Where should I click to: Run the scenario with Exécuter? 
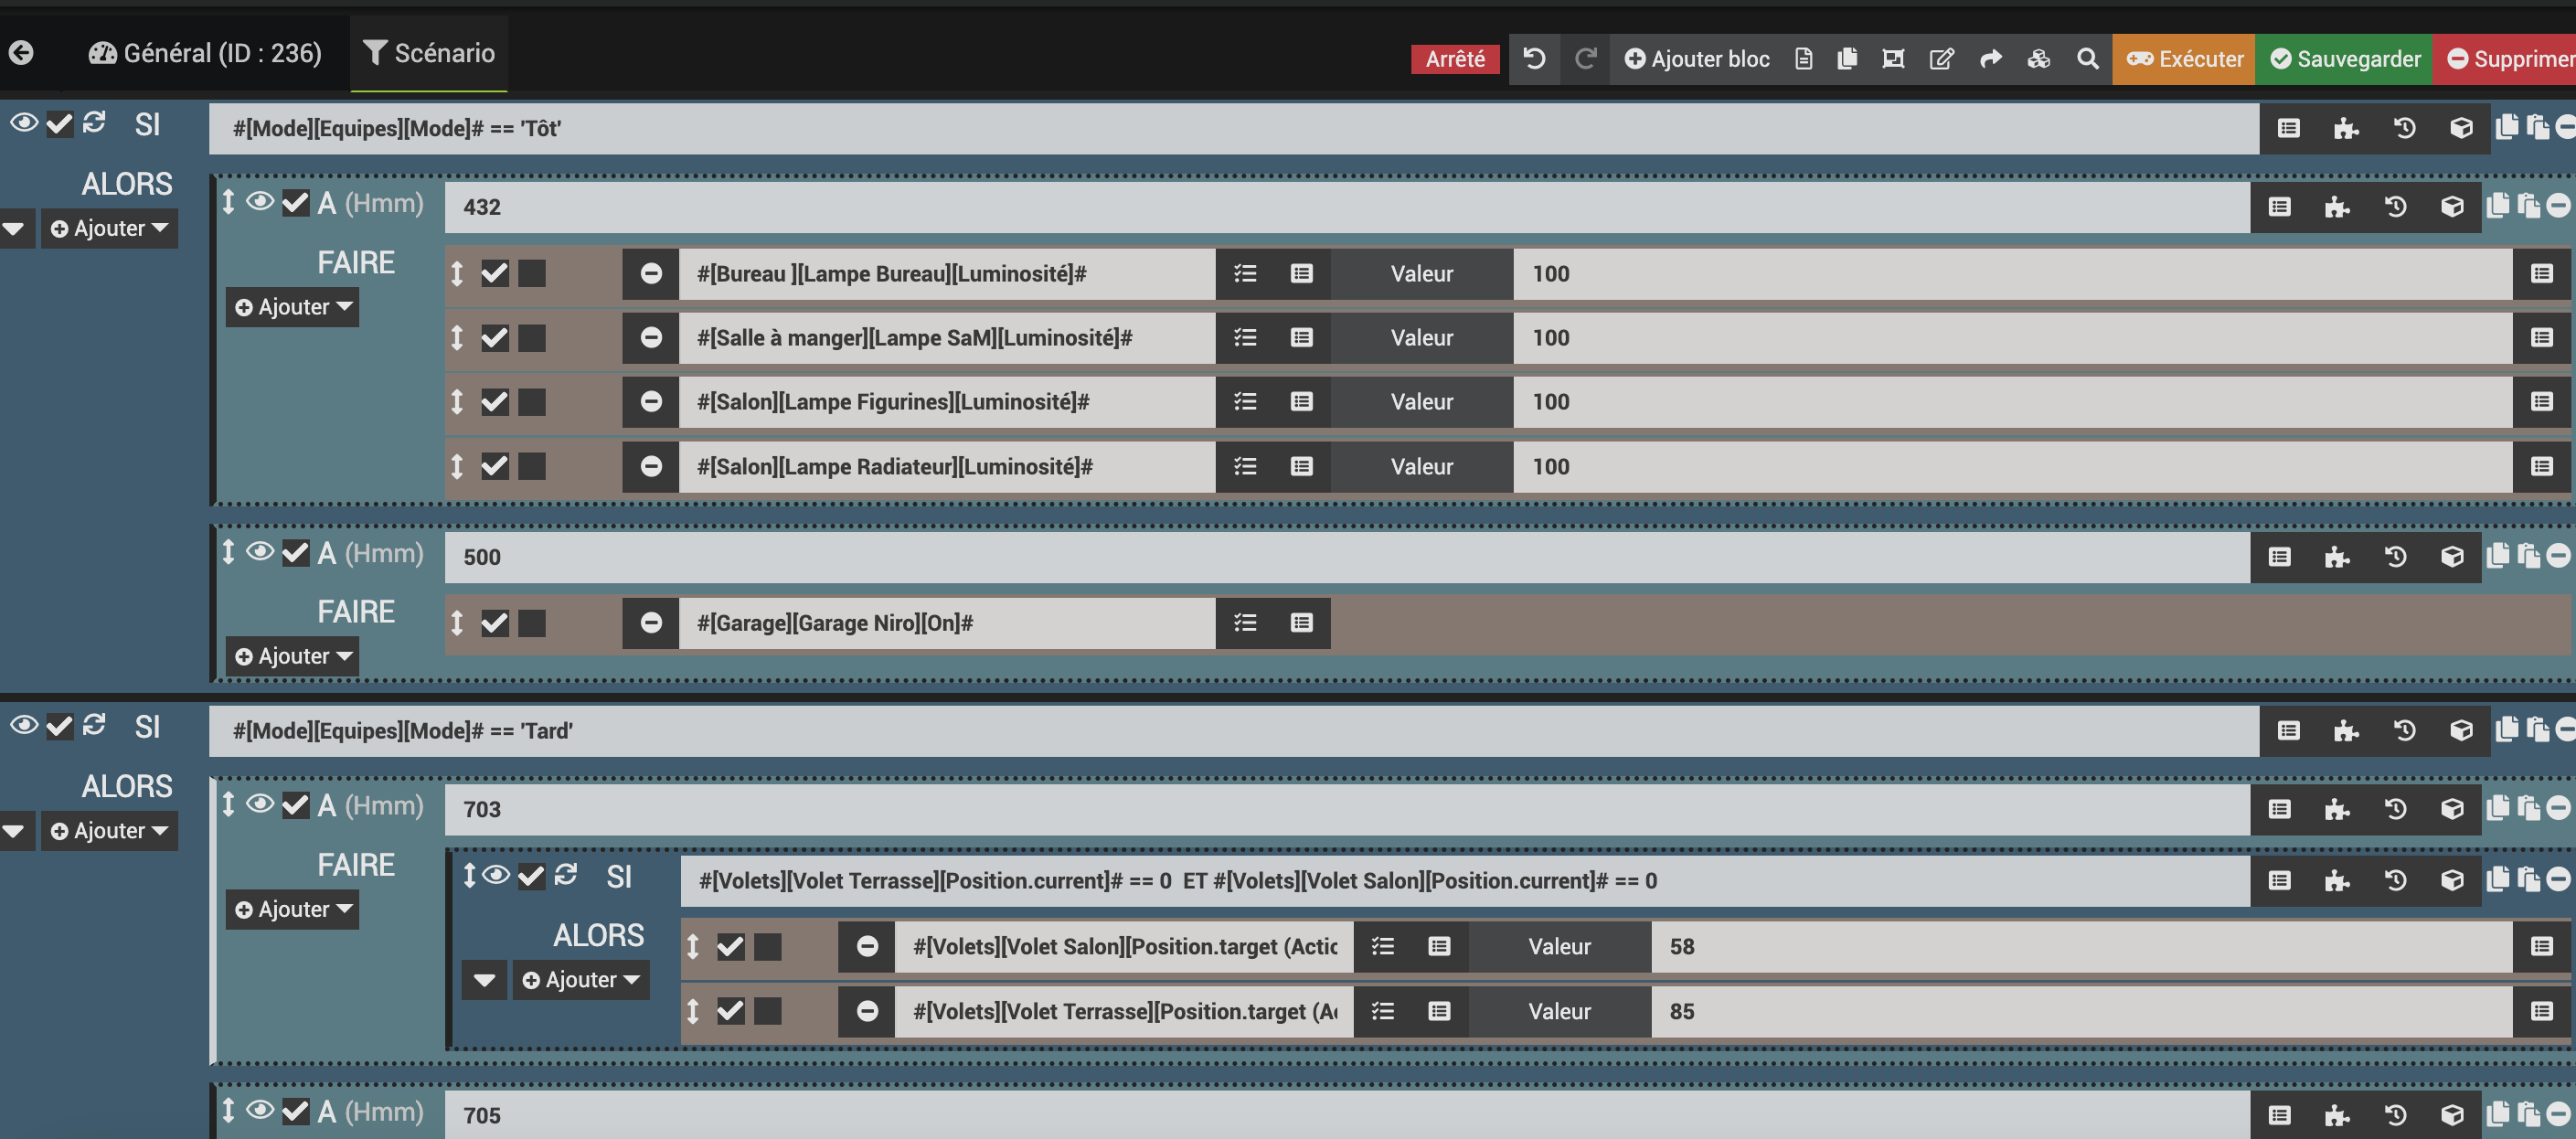[2184, 59]
